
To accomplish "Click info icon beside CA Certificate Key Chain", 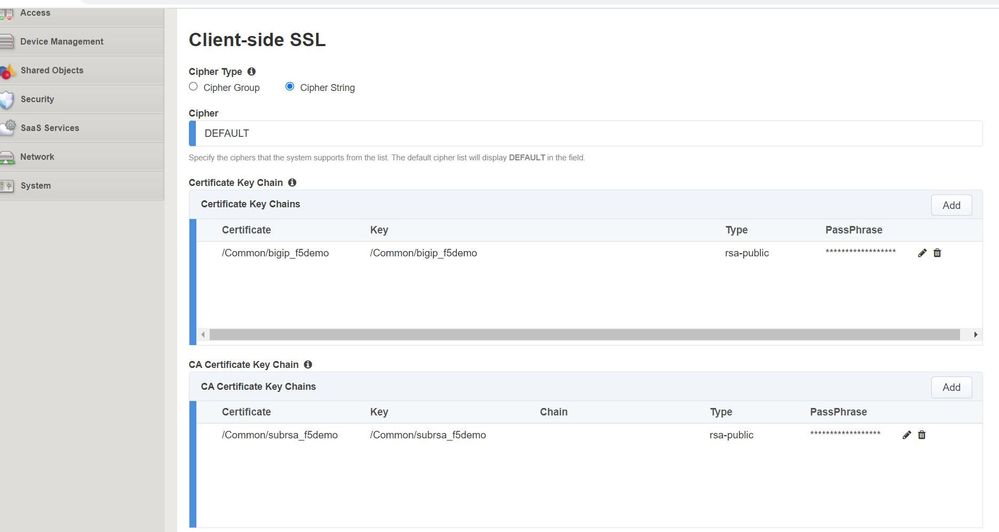I will 308,365.
